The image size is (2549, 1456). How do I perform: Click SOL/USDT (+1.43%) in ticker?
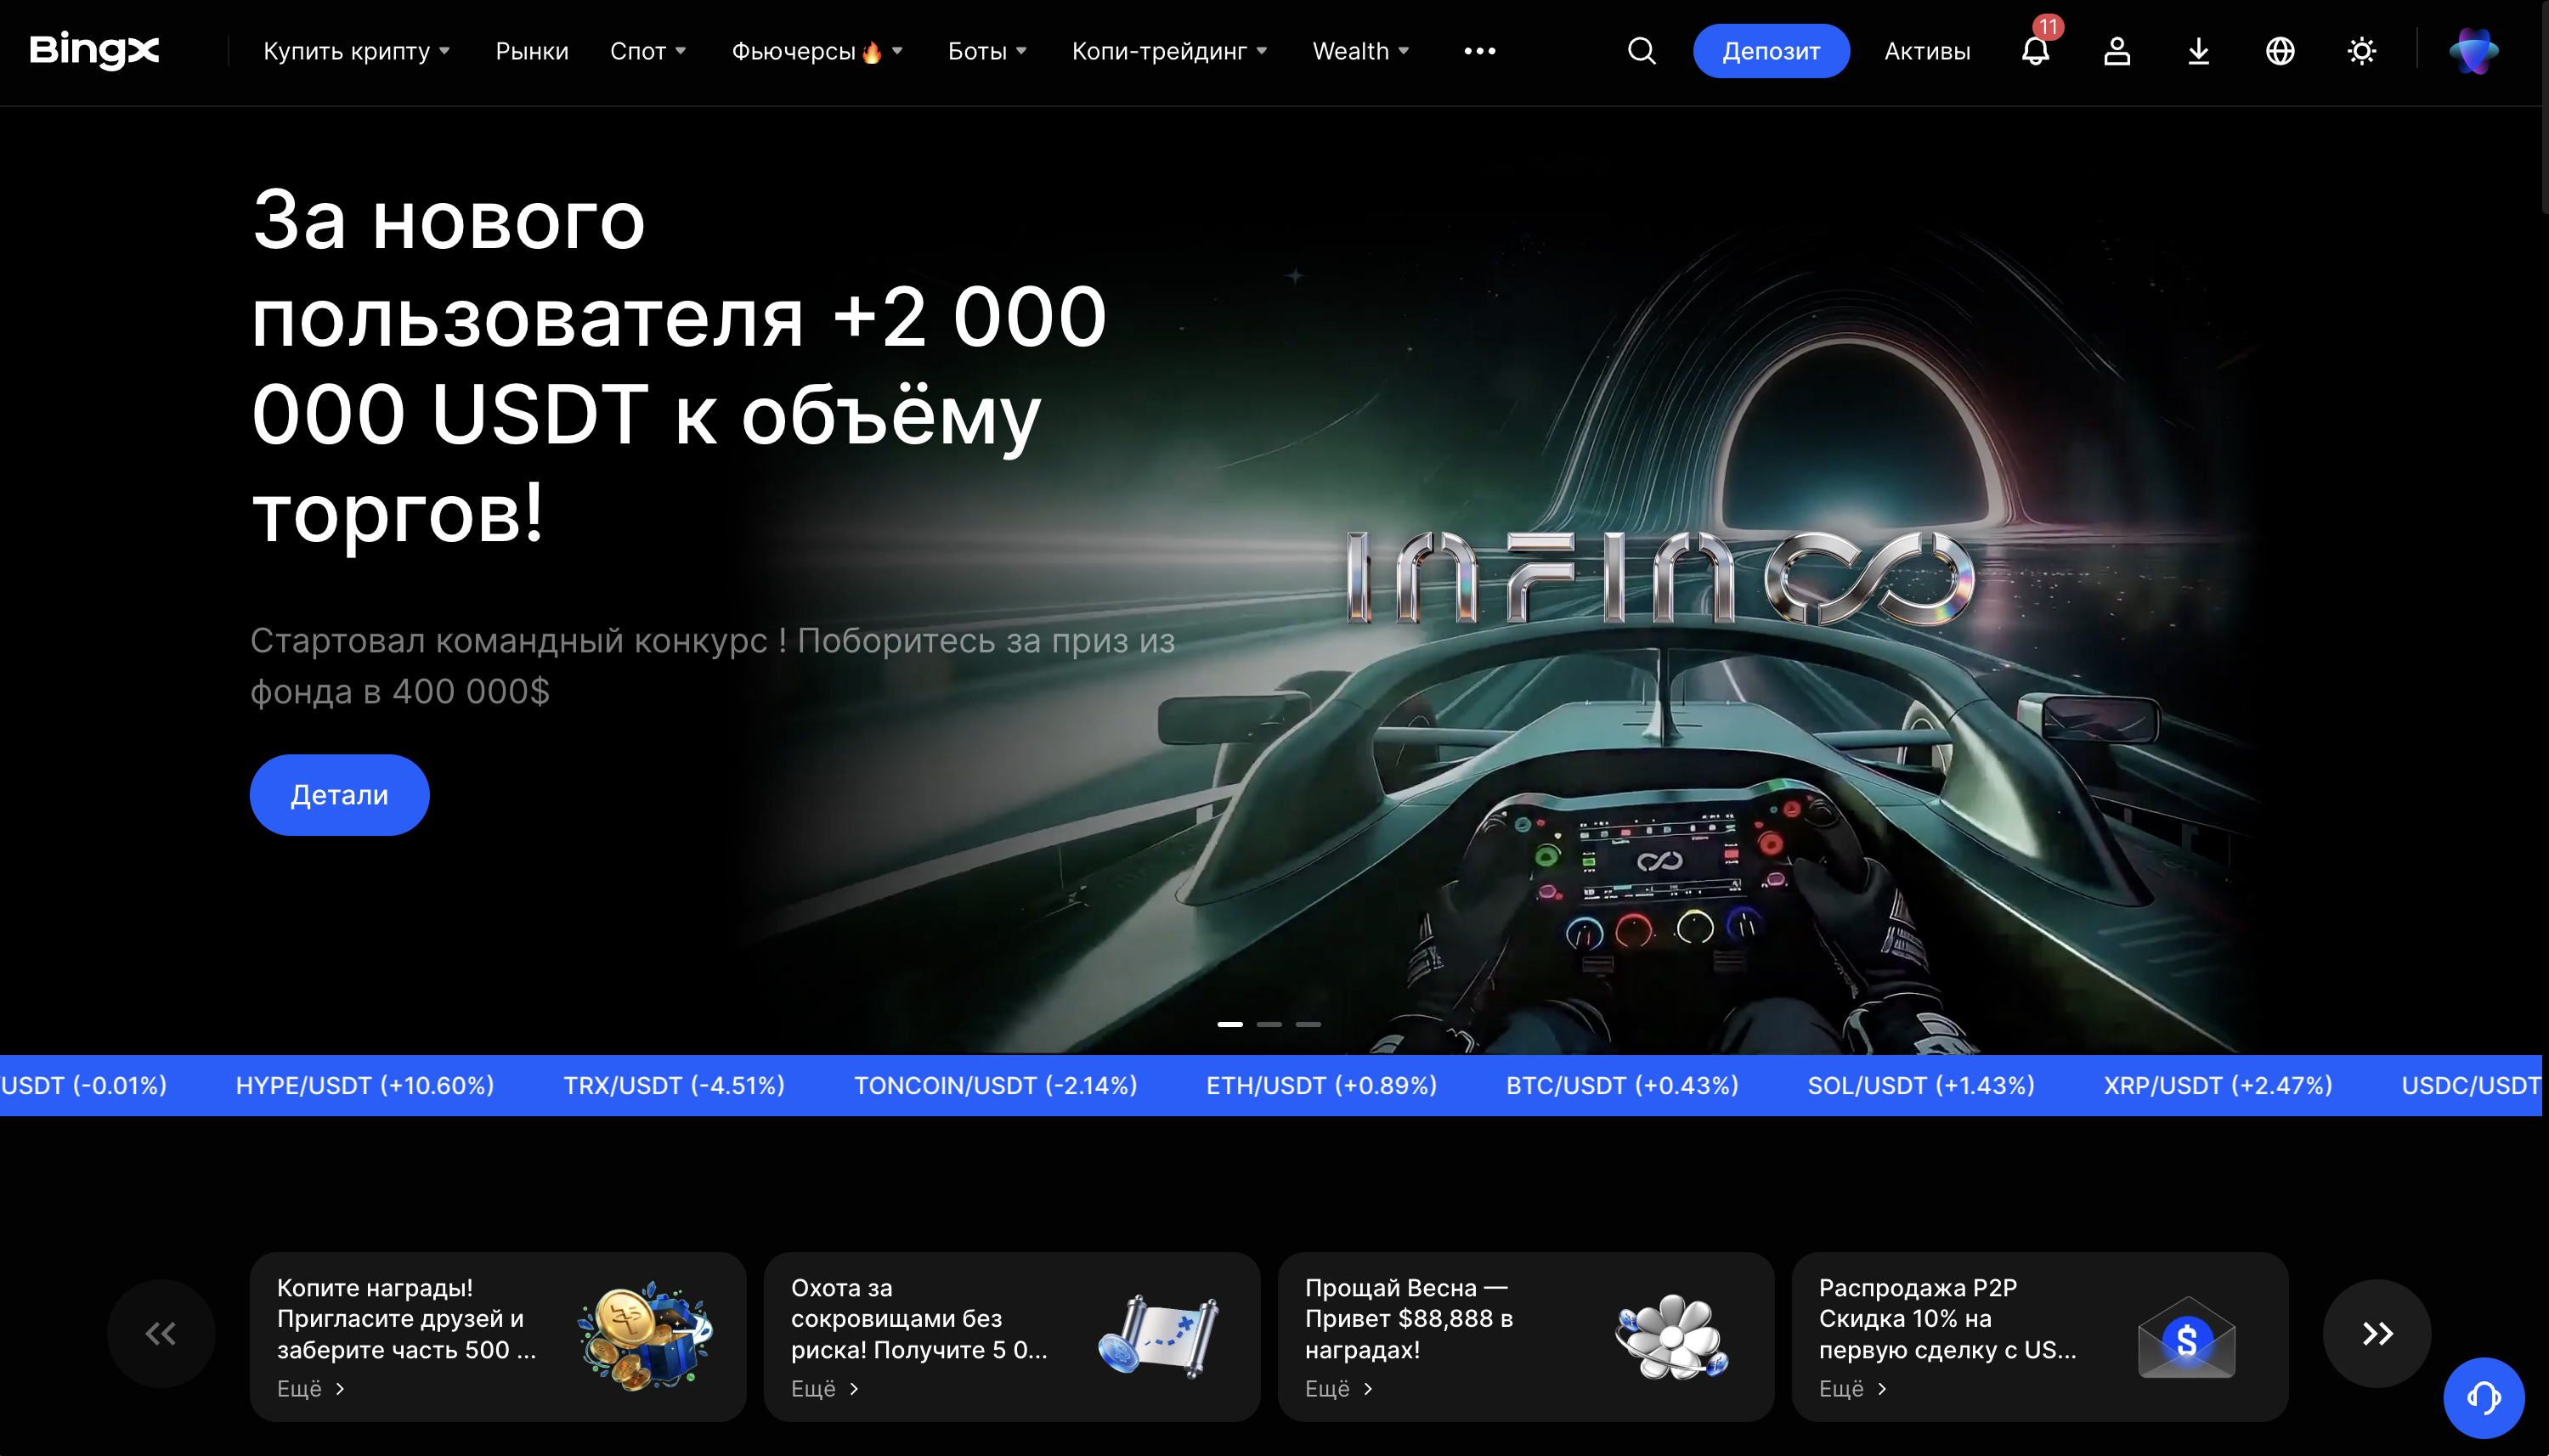[1921, 1085]
